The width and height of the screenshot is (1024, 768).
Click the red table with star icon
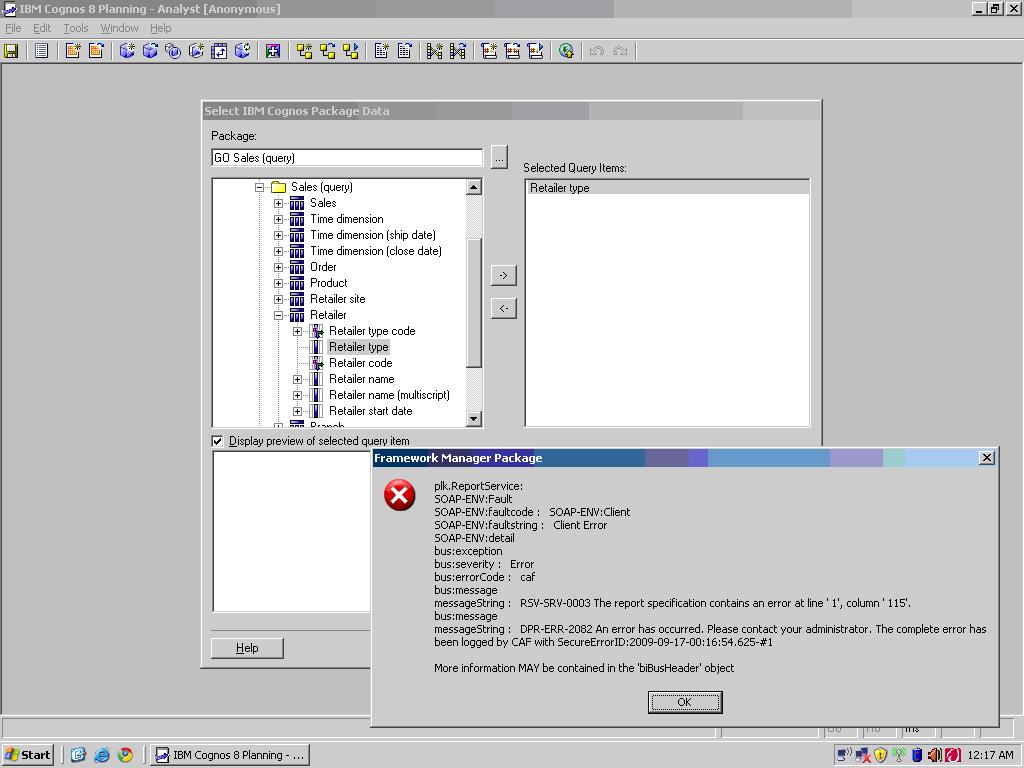[x=489, y=51]
